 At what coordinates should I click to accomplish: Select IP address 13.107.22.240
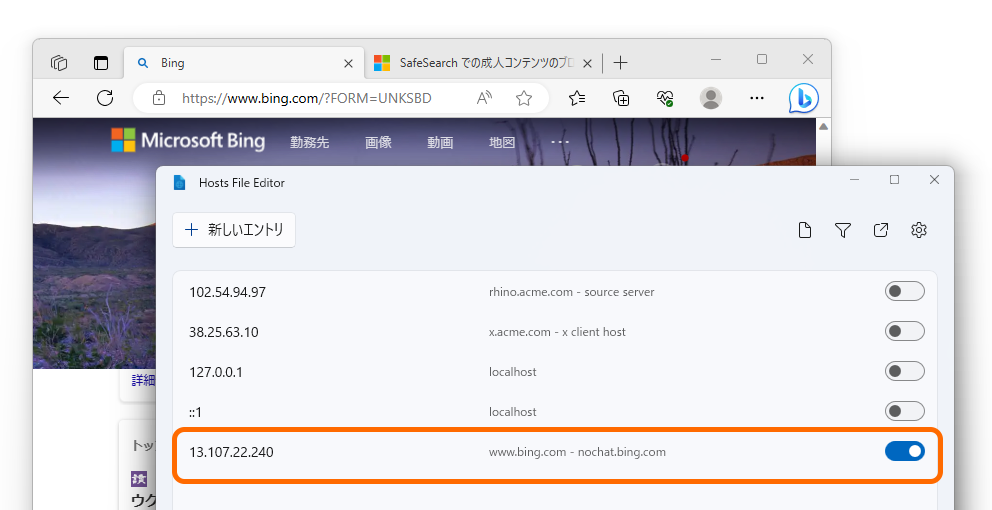point(231,452)
